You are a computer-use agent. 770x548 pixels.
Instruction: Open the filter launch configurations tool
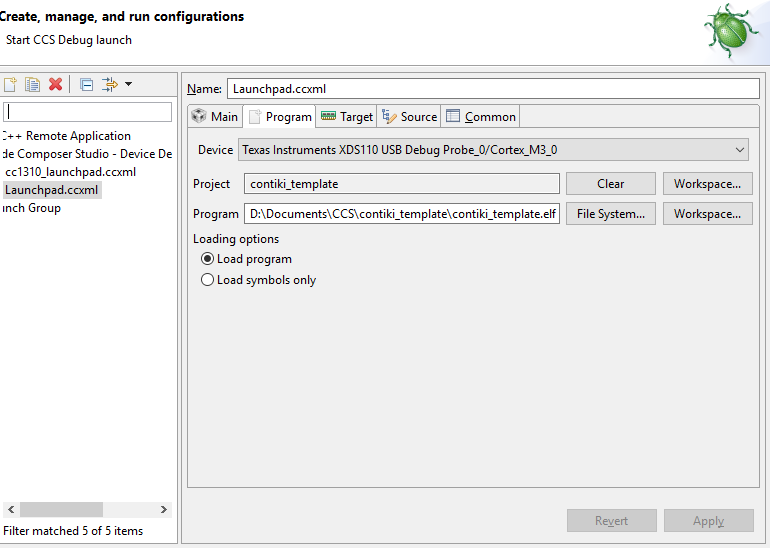pyautogui.click(x=110, y=84)
